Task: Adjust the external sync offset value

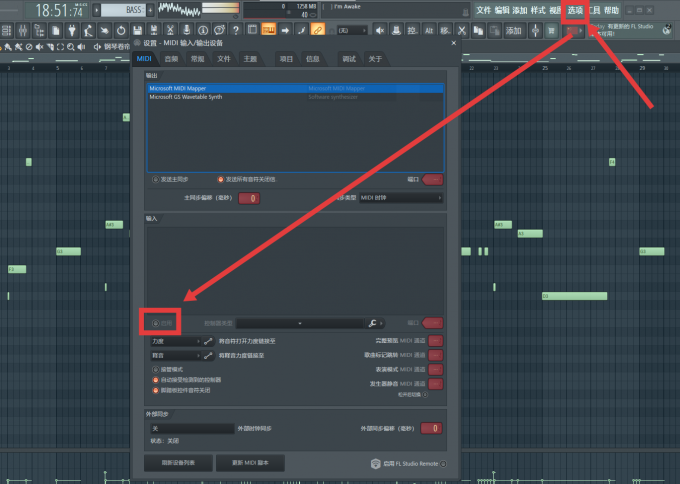Action: pyautogui.click(x=432, y=428)
